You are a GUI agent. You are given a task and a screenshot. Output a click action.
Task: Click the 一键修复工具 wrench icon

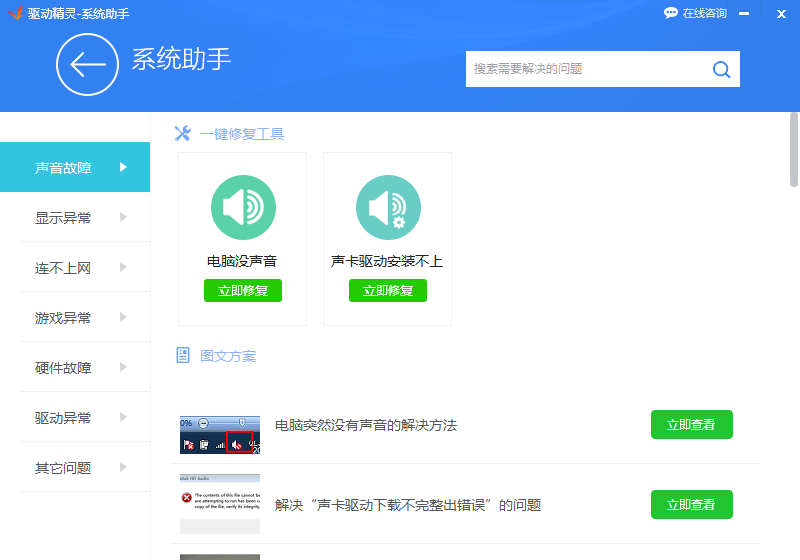182,133
